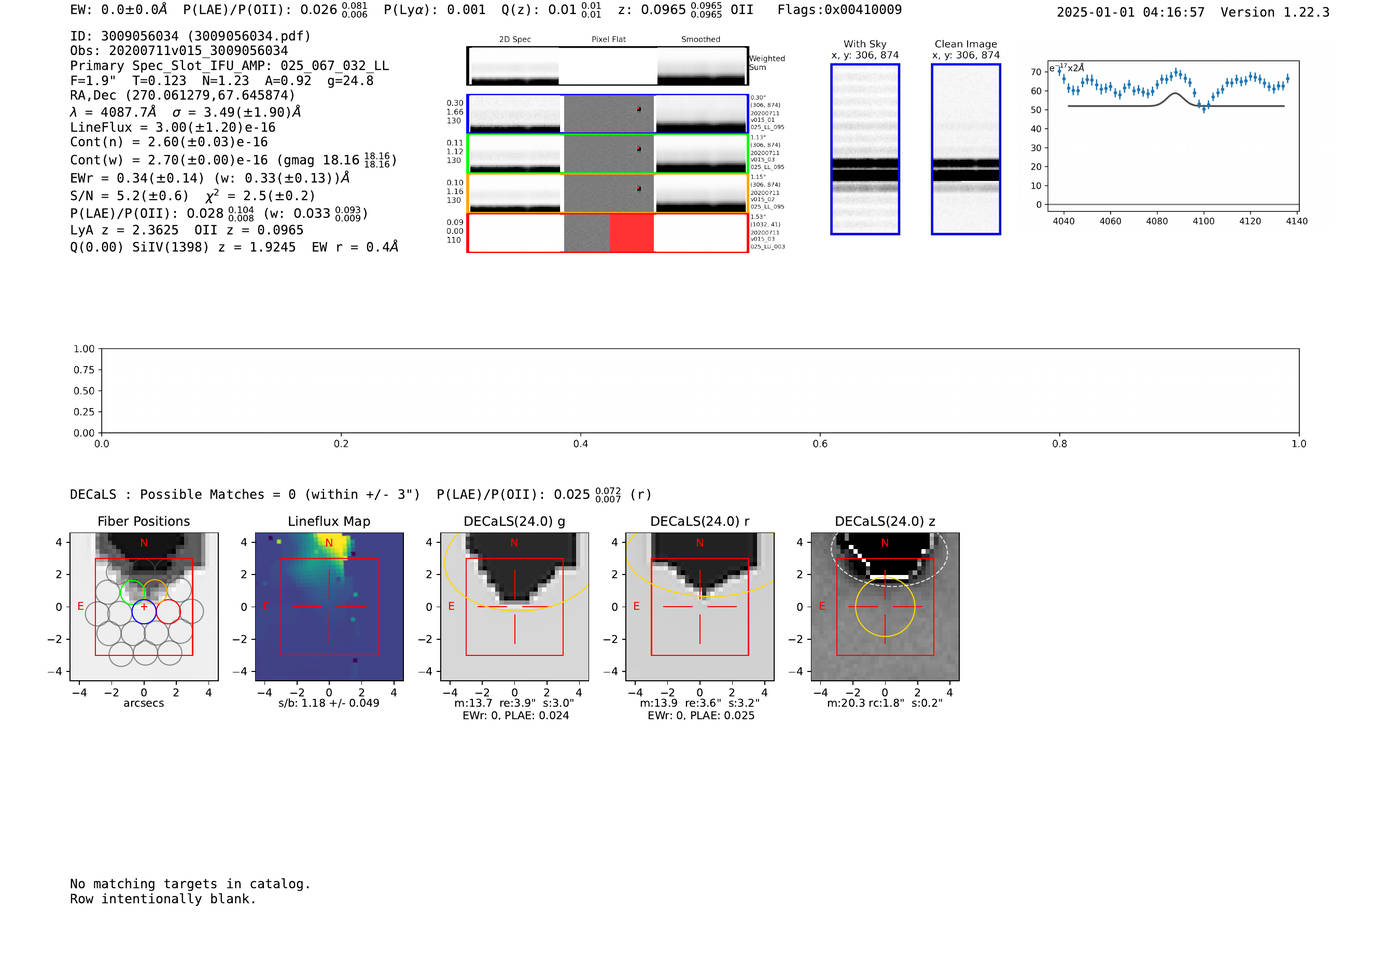This screenshot has width=1400, height=953.
Task: Click the Smoothed column header
Action: 700,40
